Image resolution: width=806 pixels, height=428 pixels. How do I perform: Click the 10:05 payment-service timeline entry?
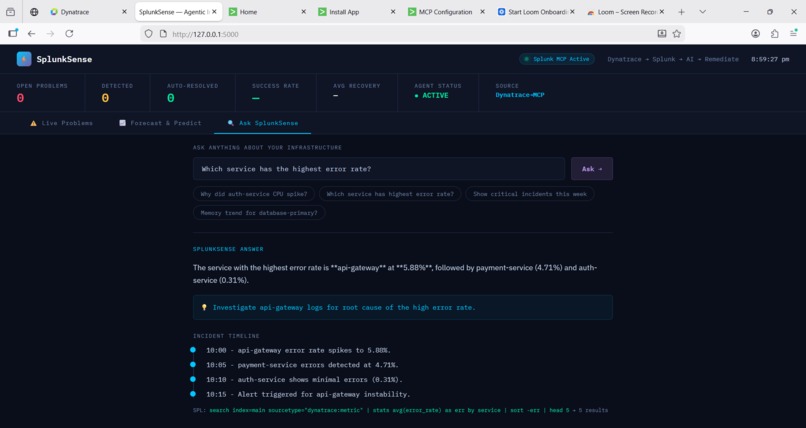coord(302,365)
